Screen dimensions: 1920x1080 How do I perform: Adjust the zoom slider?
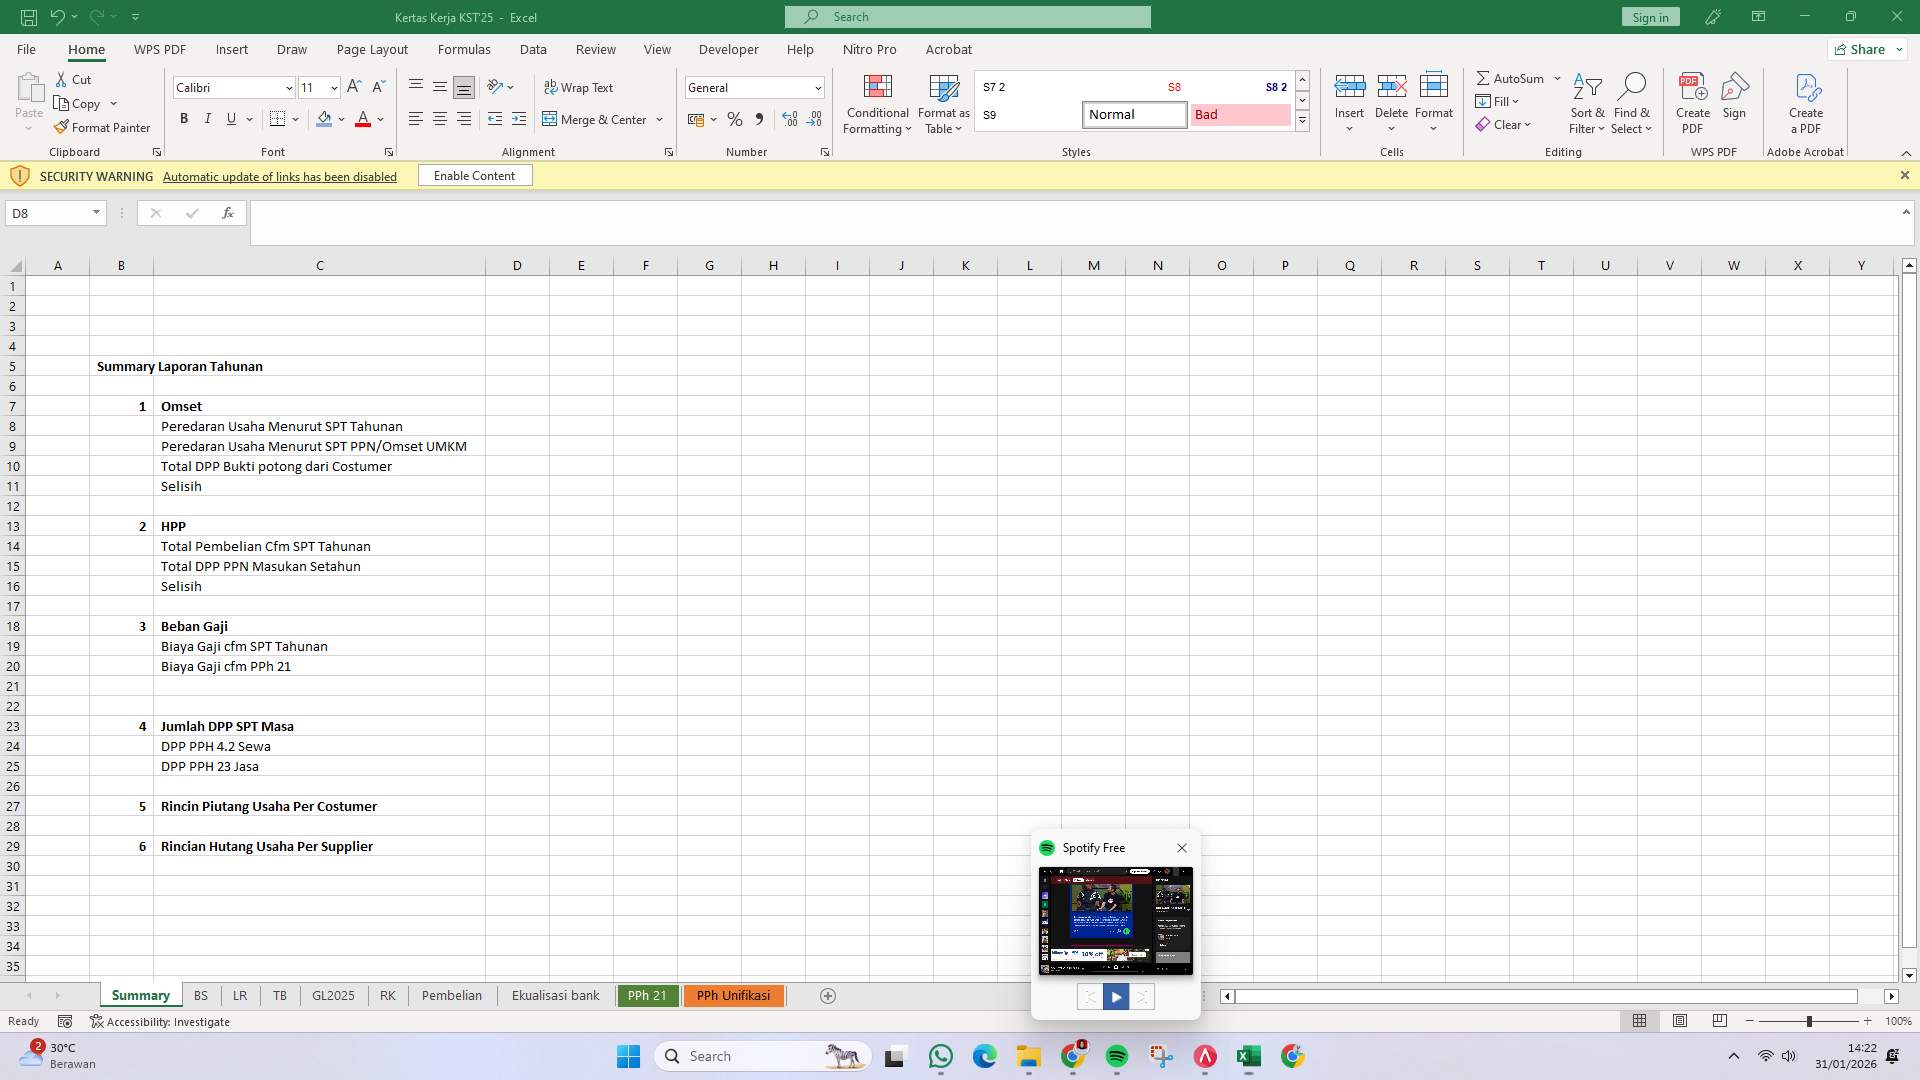(x=1810, y=1021)
